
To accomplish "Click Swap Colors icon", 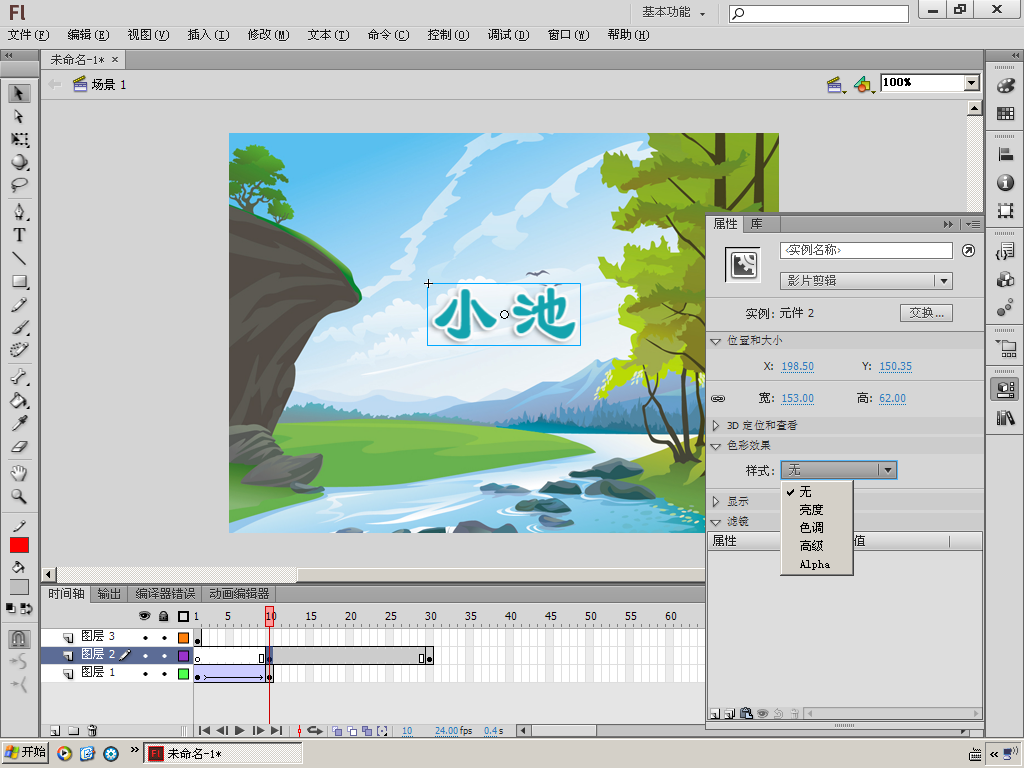I will click(x=27, y=609).
